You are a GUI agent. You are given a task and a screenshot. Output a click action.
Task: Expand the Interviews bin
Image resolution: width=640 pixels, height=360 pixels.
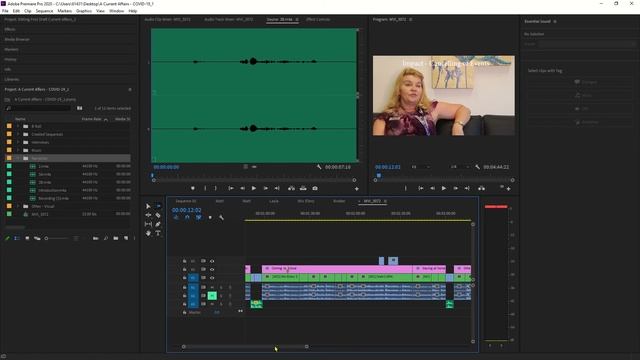tap(18, 142)
